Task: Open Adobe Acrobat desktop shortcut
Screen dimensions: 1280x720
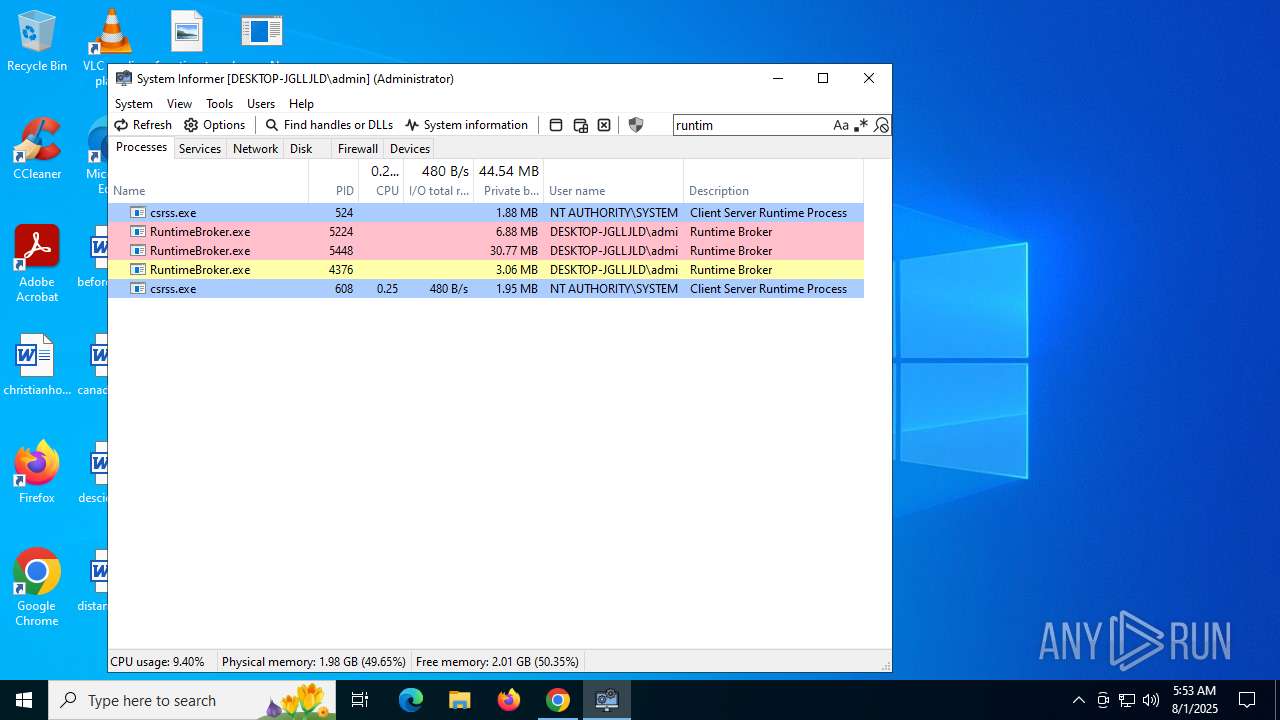Action: [37, 264]
